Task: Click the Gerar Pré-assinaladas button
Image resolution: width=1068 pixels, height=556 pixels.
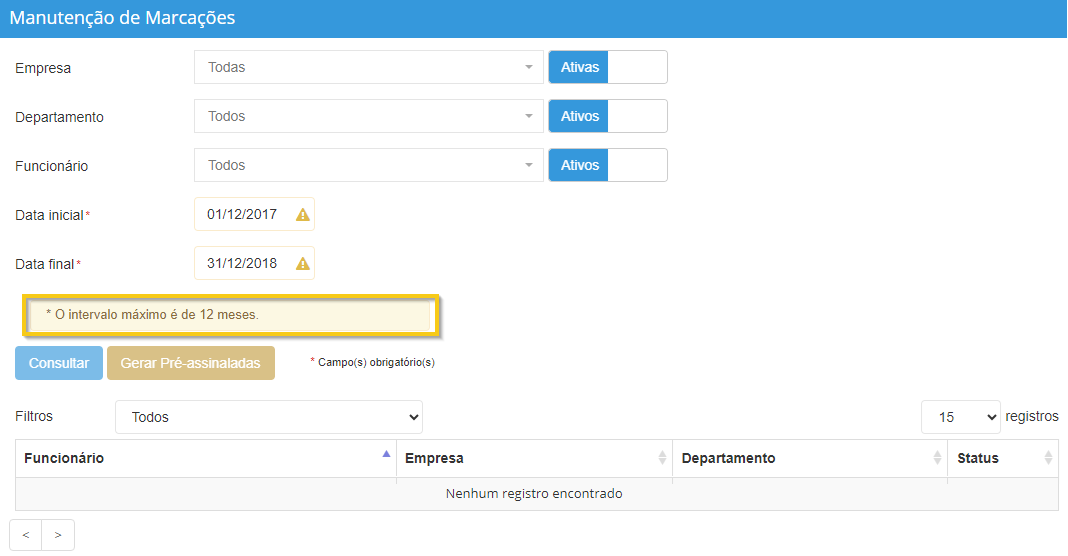Action: click(x=190, y=363)
